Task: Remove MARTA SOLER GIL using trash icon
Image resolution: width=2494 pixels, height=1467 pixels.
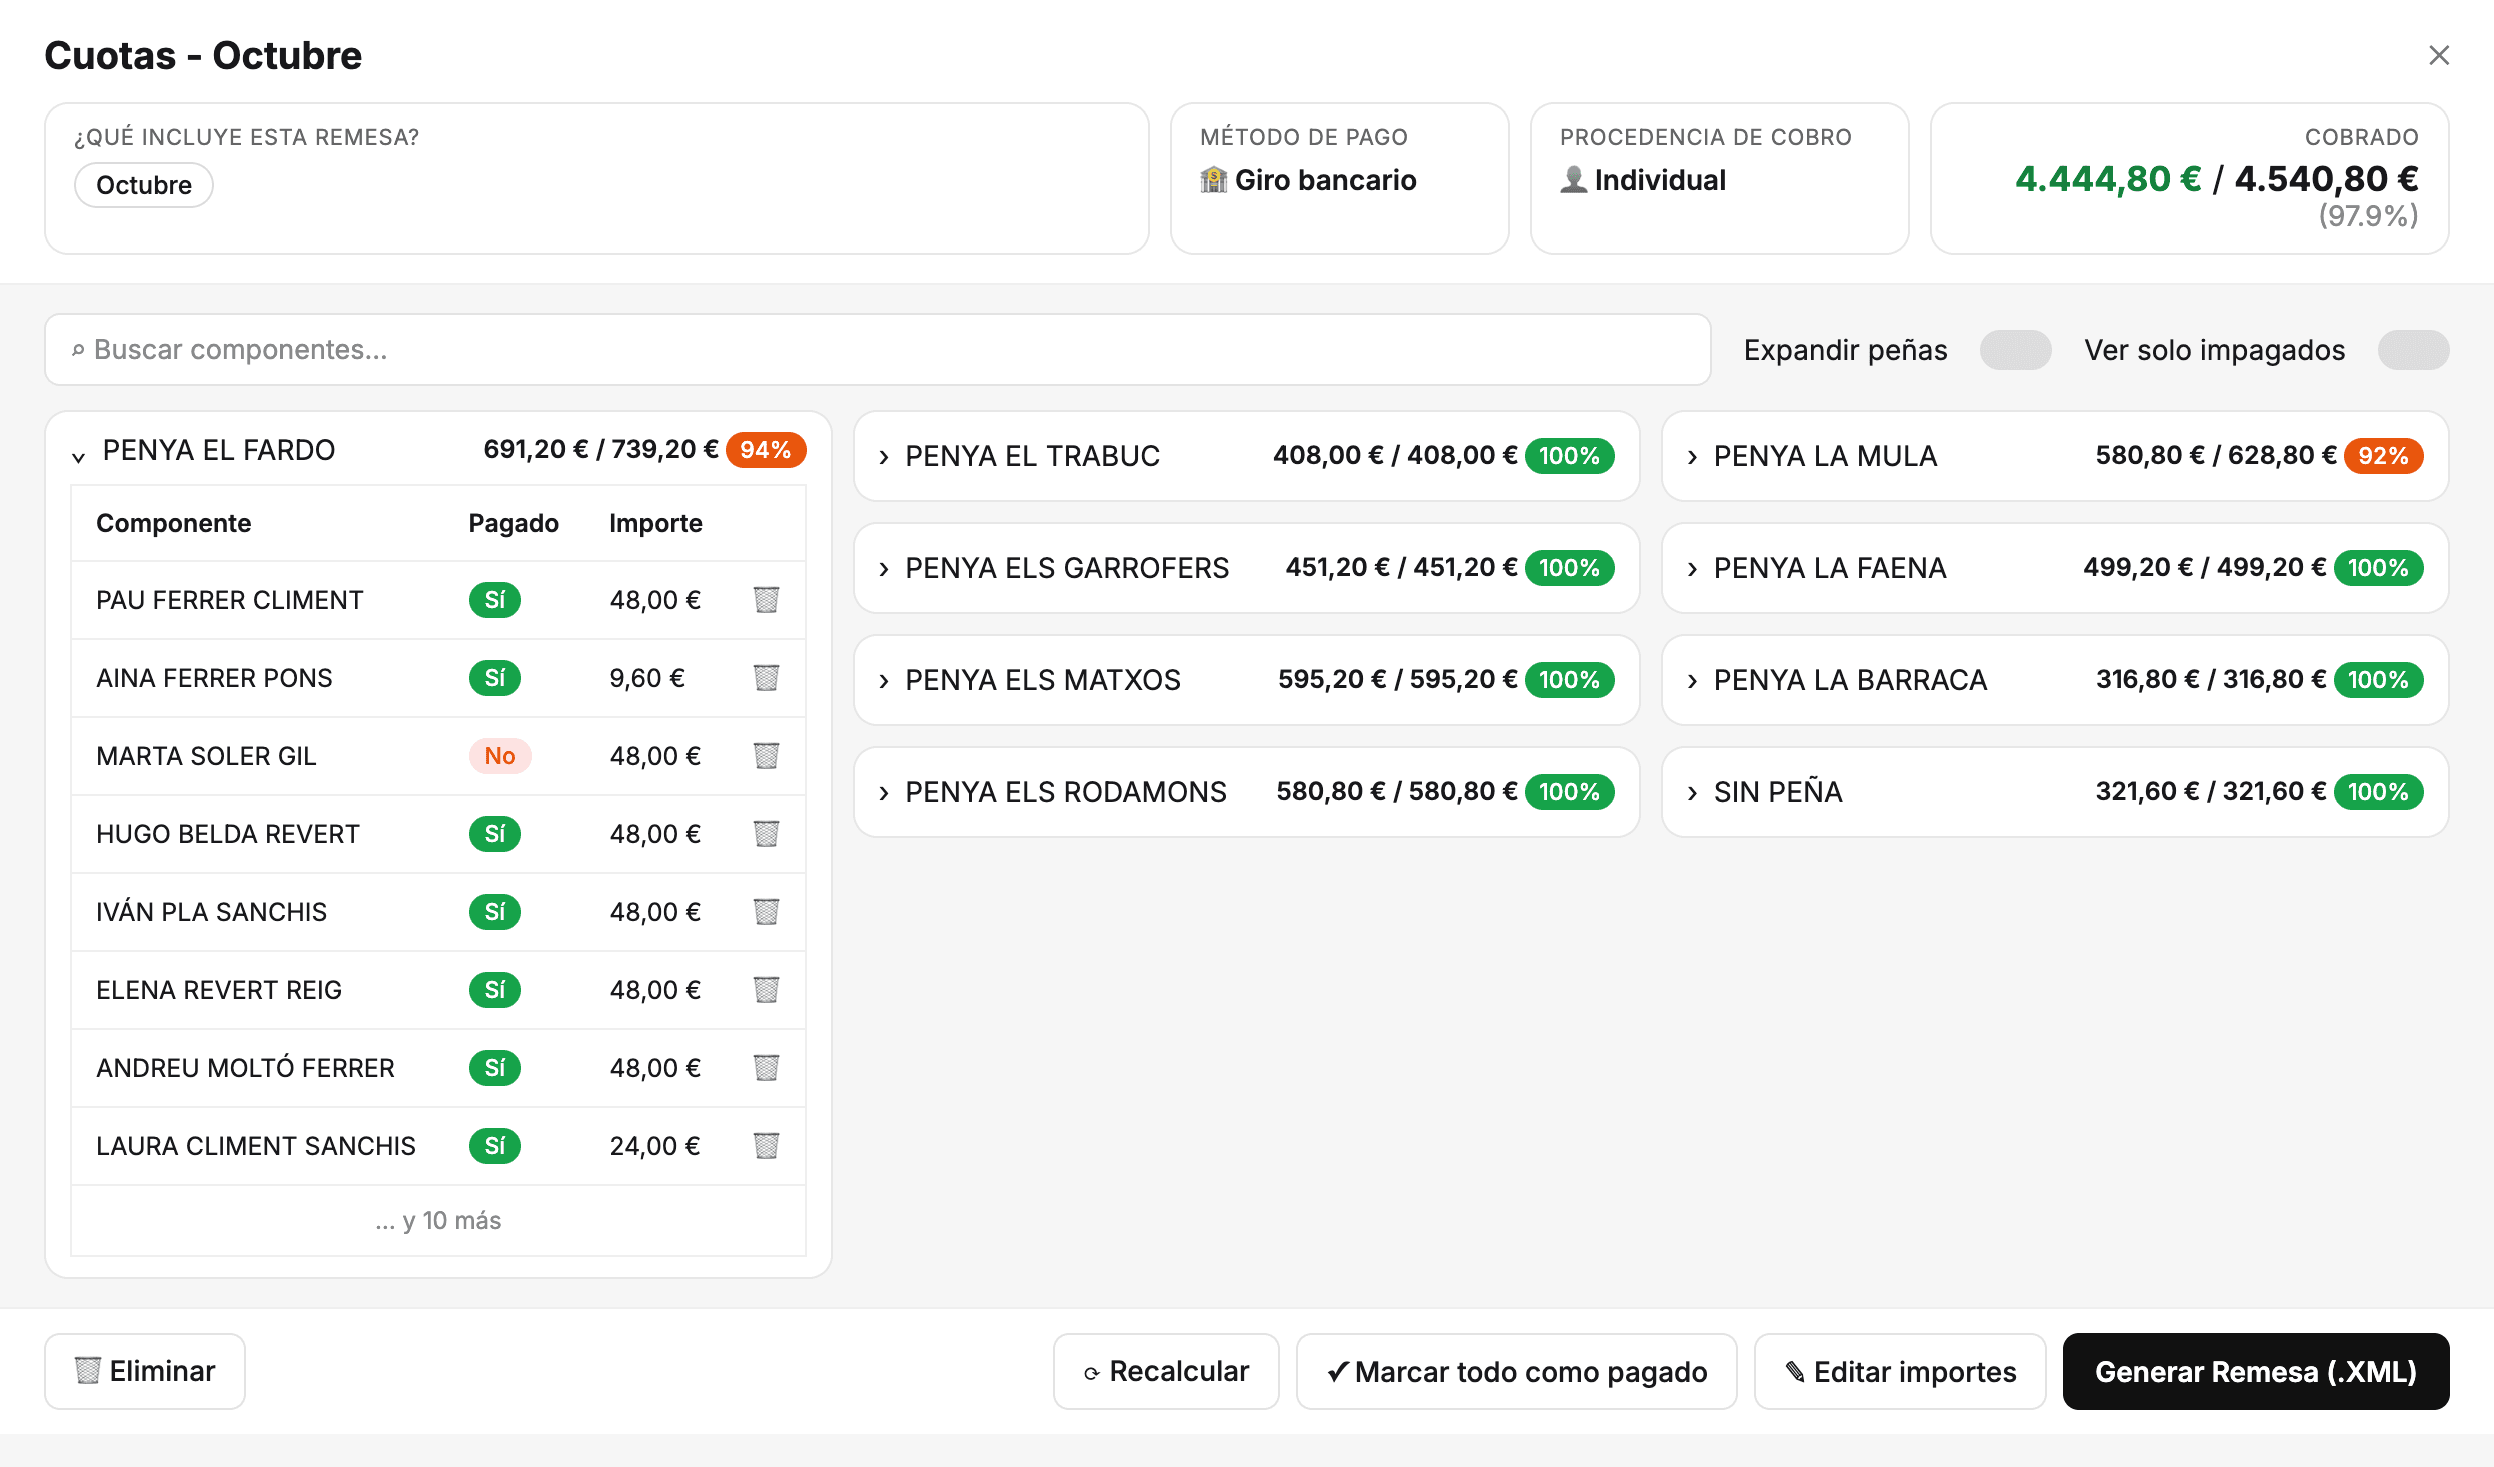Action: click(x=766, y=756)
